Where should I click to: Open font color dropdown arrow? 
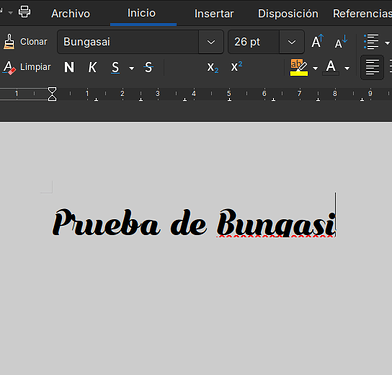pyautogui.click(x=347, y=68)
